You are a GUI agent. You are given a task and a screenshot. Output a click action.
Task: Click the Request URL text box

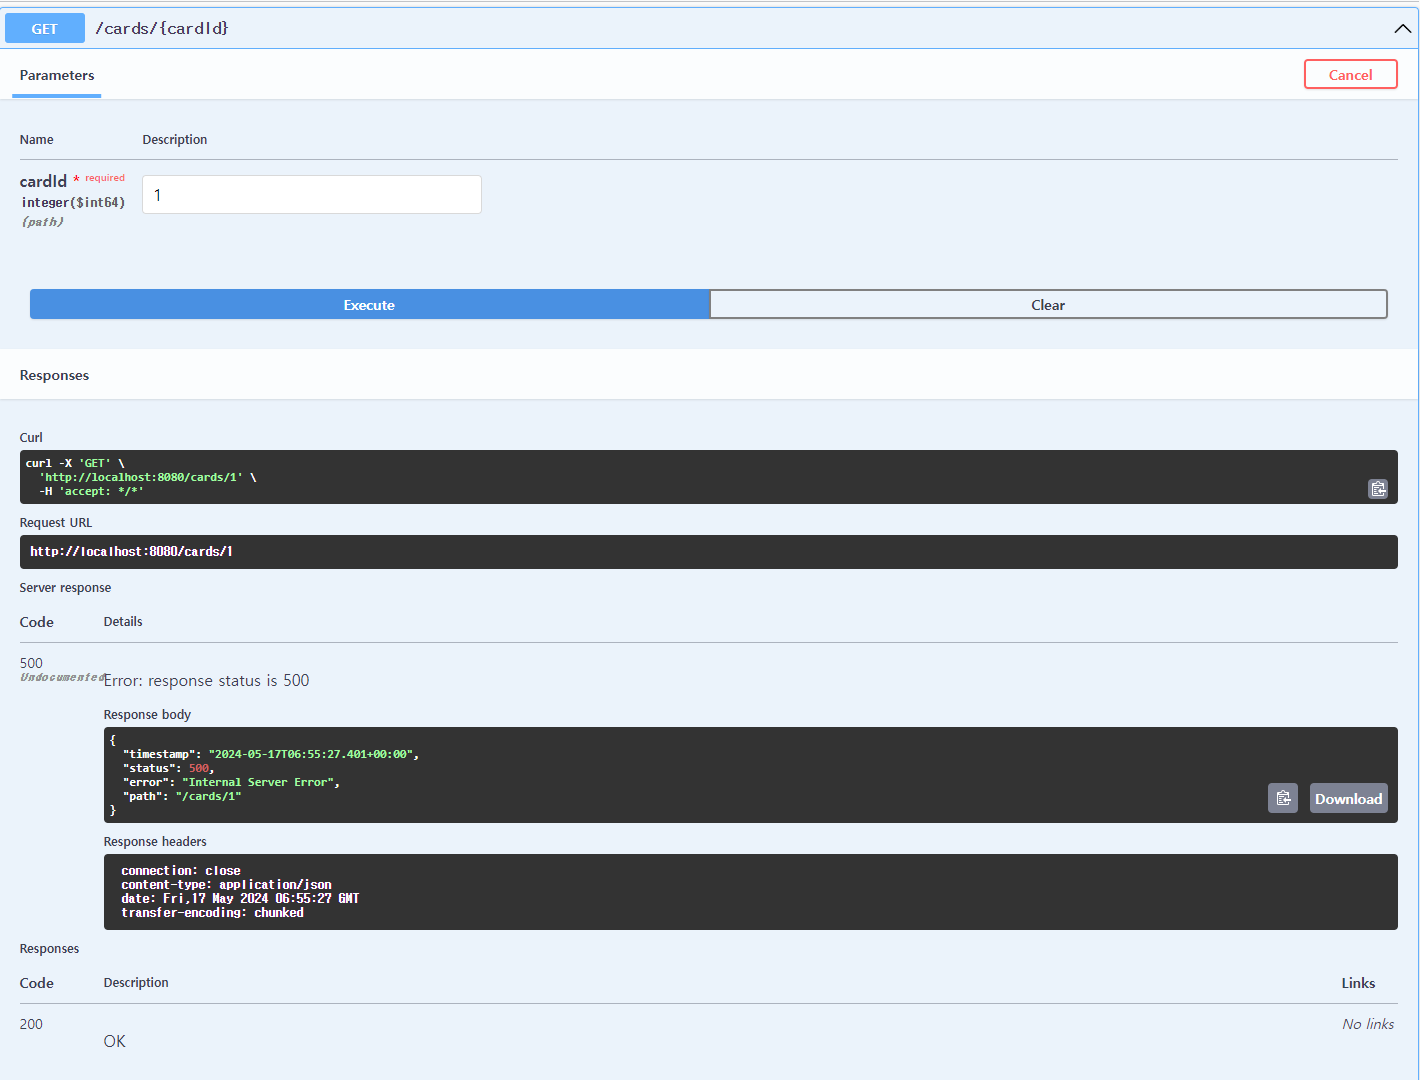(709, 552)
